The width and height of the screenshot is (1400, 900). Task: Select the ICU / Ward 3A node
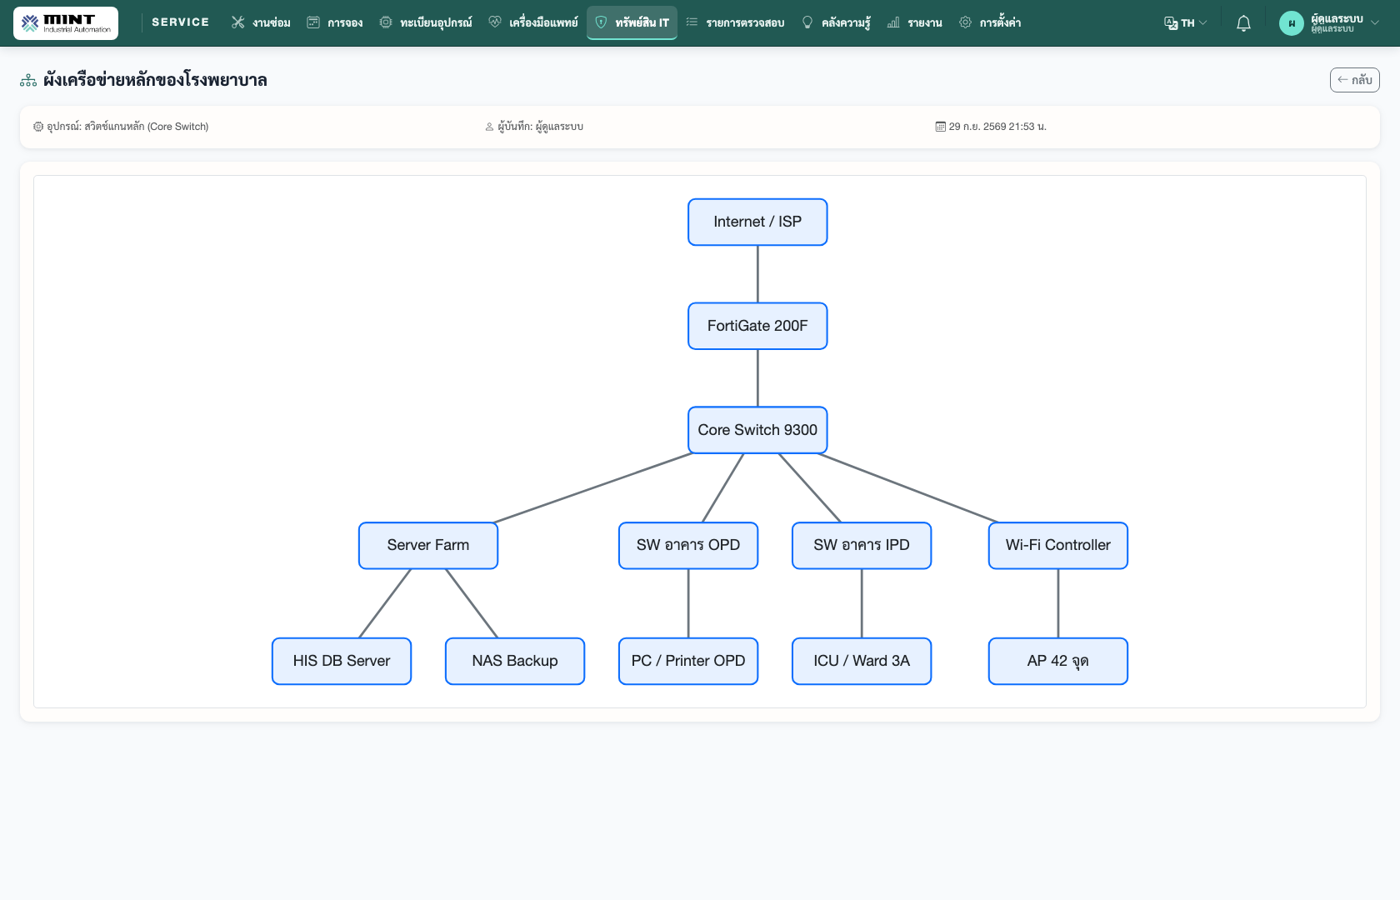(x=862, y=661)
